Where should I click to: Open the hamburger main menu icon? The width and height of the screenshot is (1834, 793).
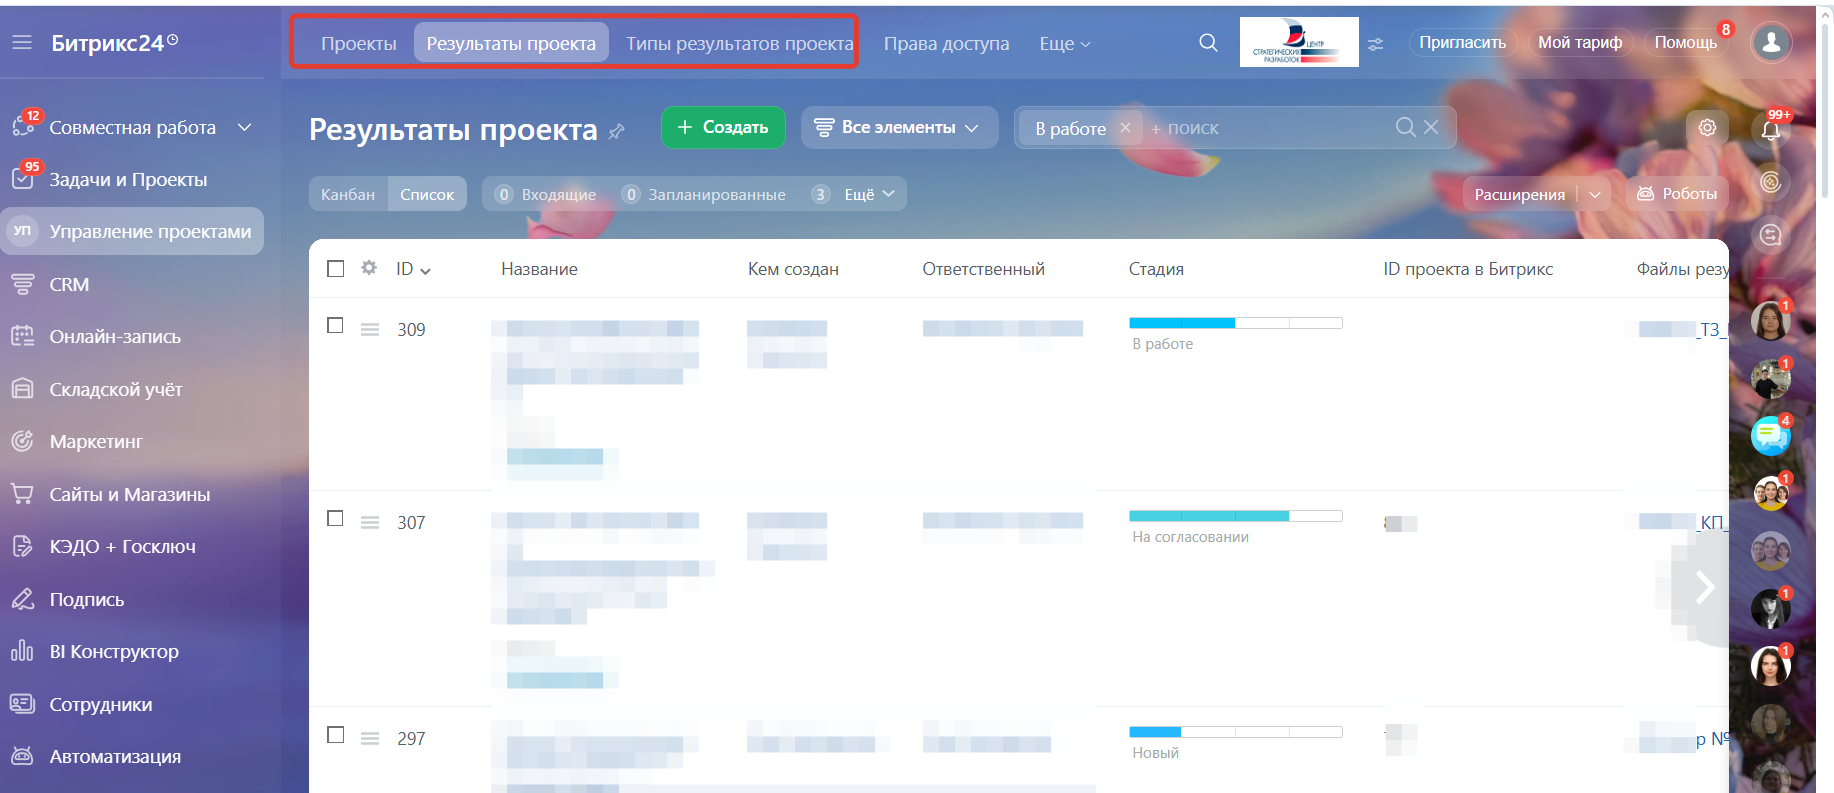(22, 43)
